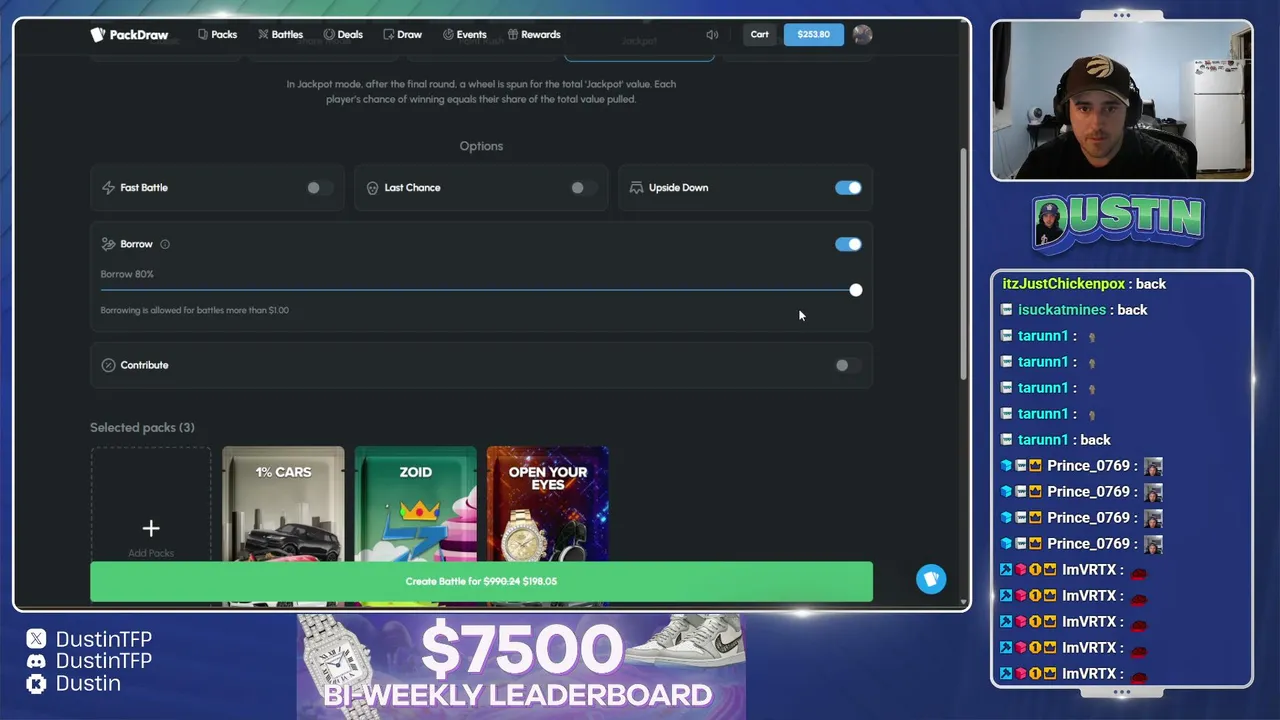Click the page vertical scrollbar
Image resolution: width=1280 pixels, height=720 pixels.
964,262
